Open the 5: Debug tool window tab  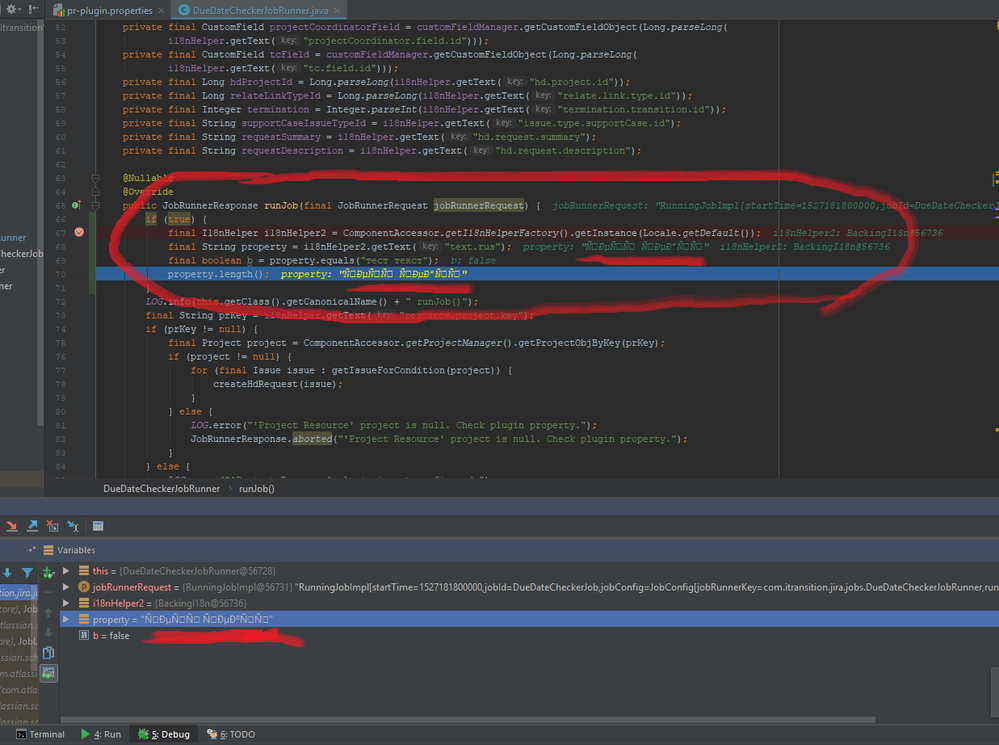pos(164,734)
